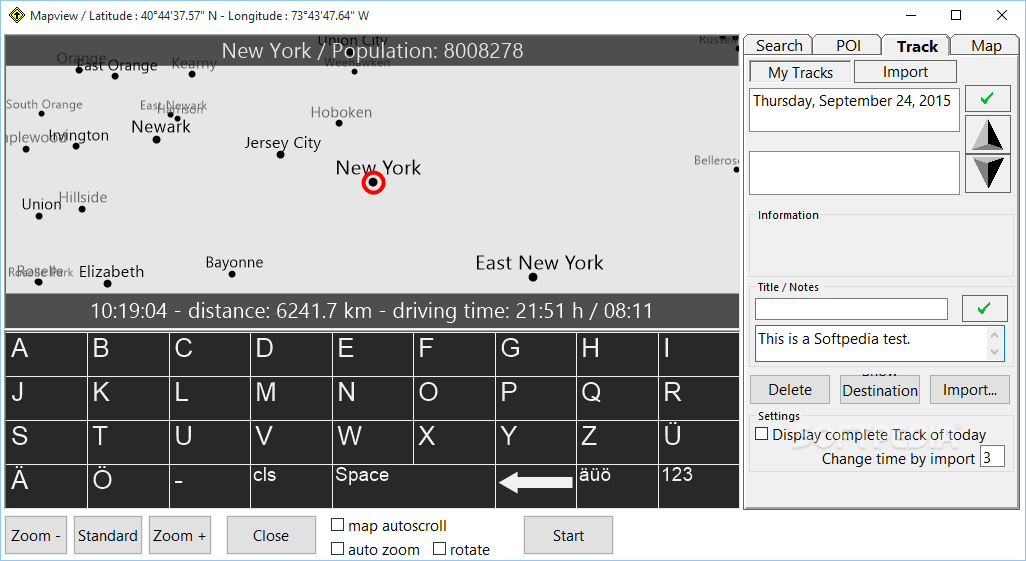Click the Title input field
The width and height of the screenshot is (1026, 561).
[851, 309]
